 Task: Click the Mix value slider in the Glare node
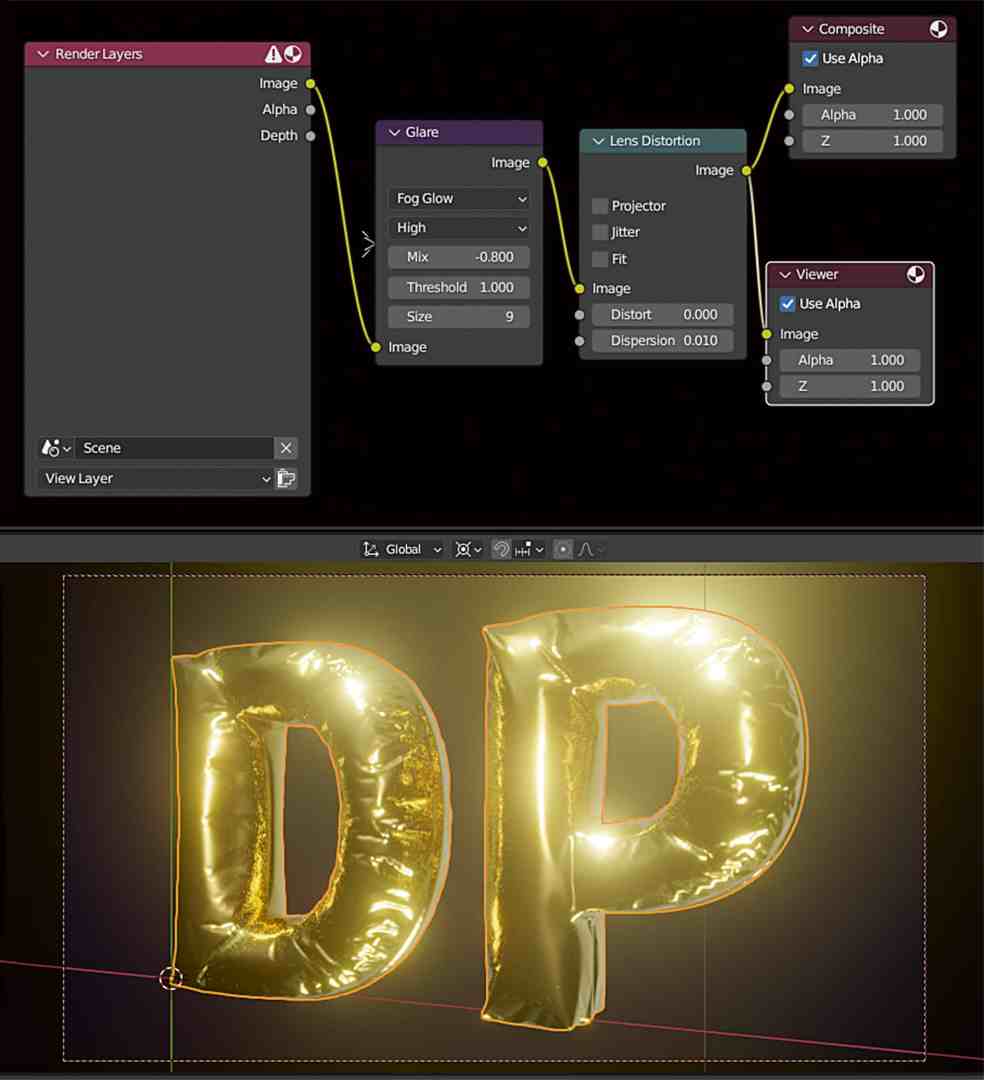click(458, 257)
